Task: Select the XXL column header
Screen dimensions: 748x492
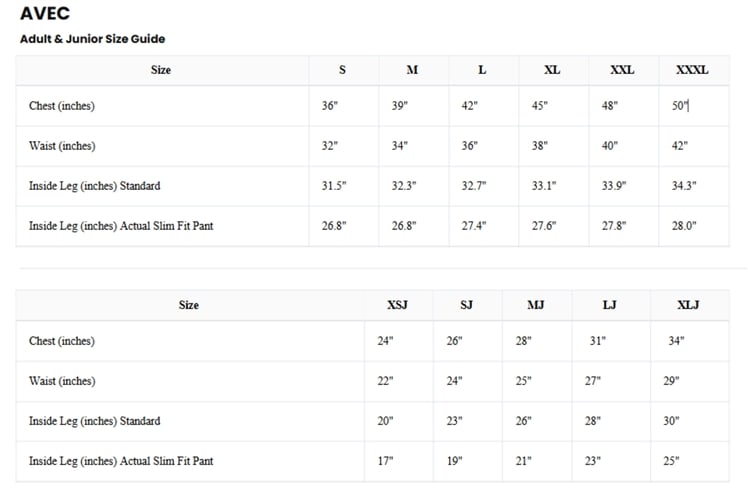Action: point(622,70)
